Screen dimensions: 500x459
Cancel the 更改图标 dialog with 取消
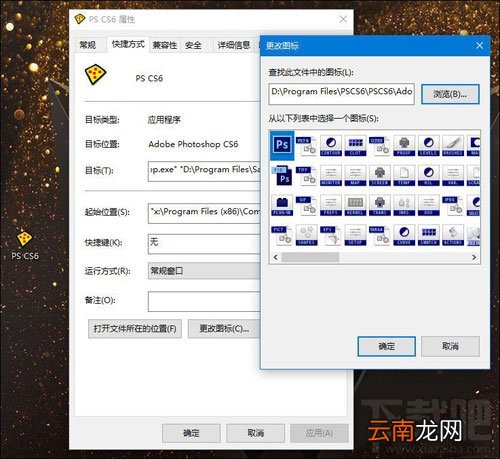(x=450, y=346)
